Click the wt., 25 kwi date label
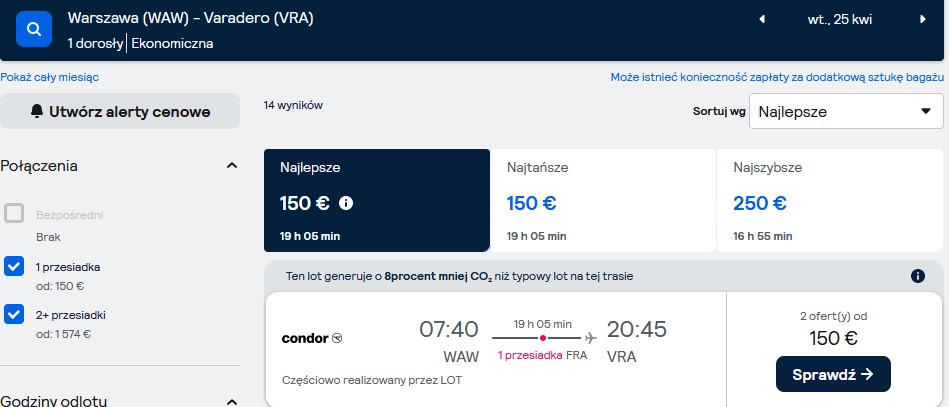Screen dimensions: 949x407 (840, 19)
